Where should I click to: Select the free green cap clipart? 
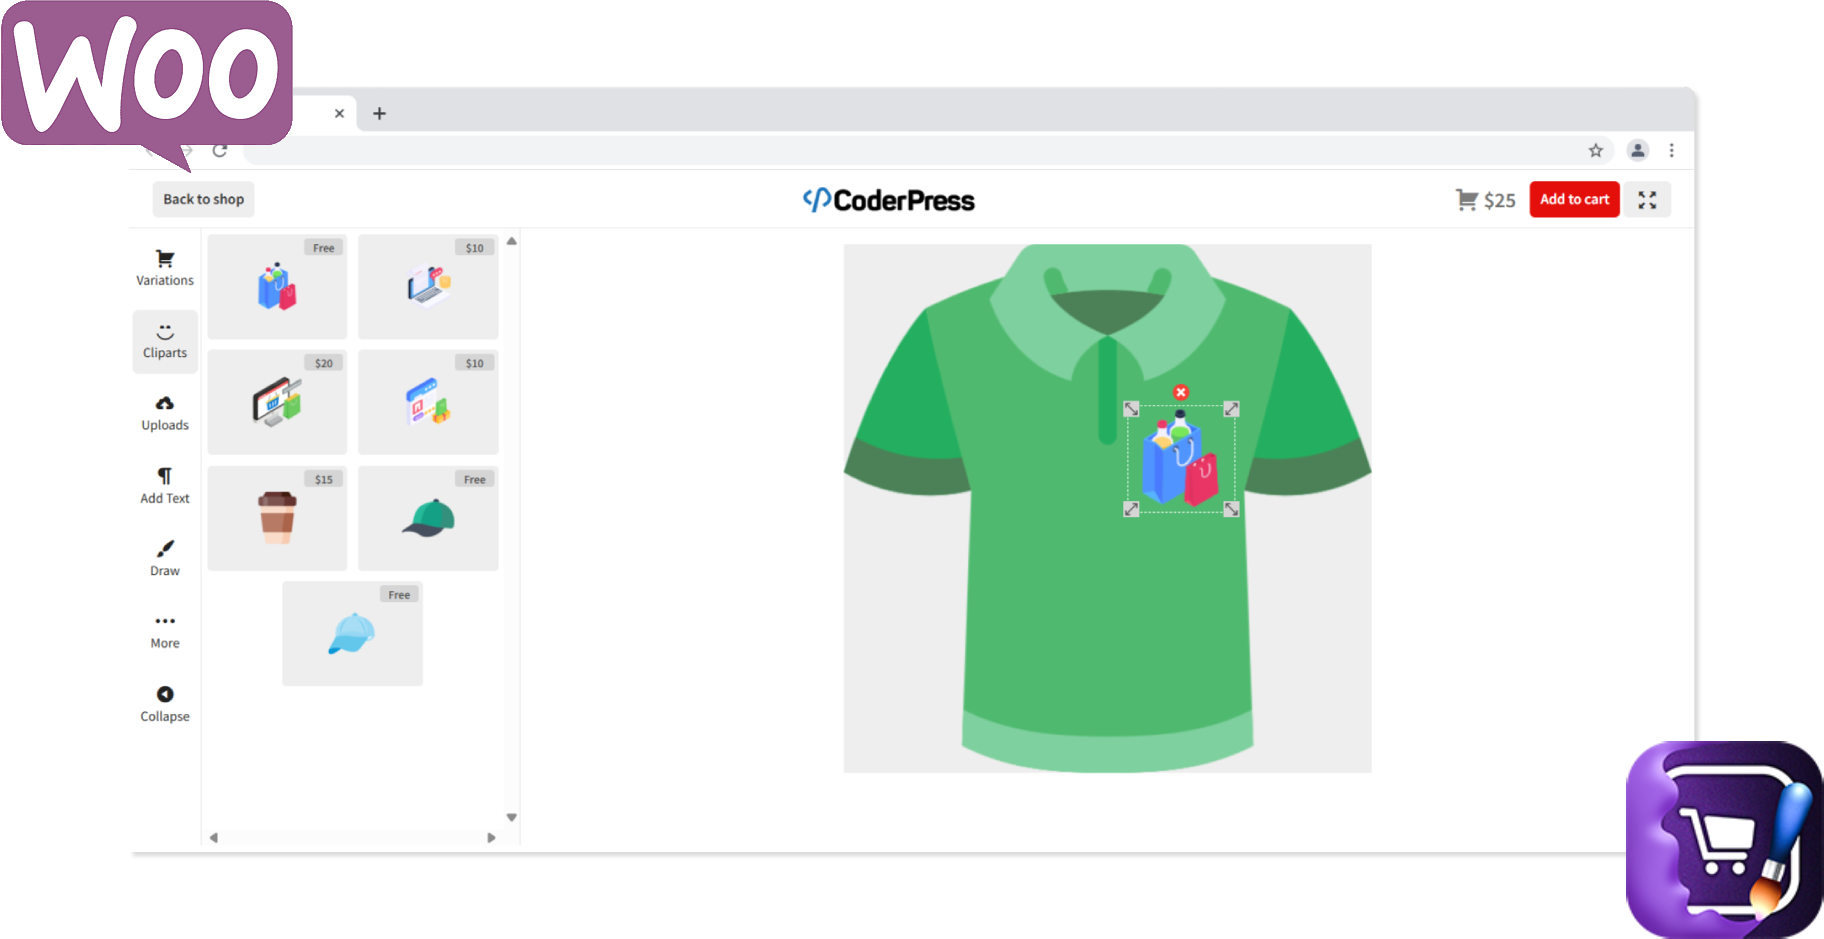click(x=428, y=517)
